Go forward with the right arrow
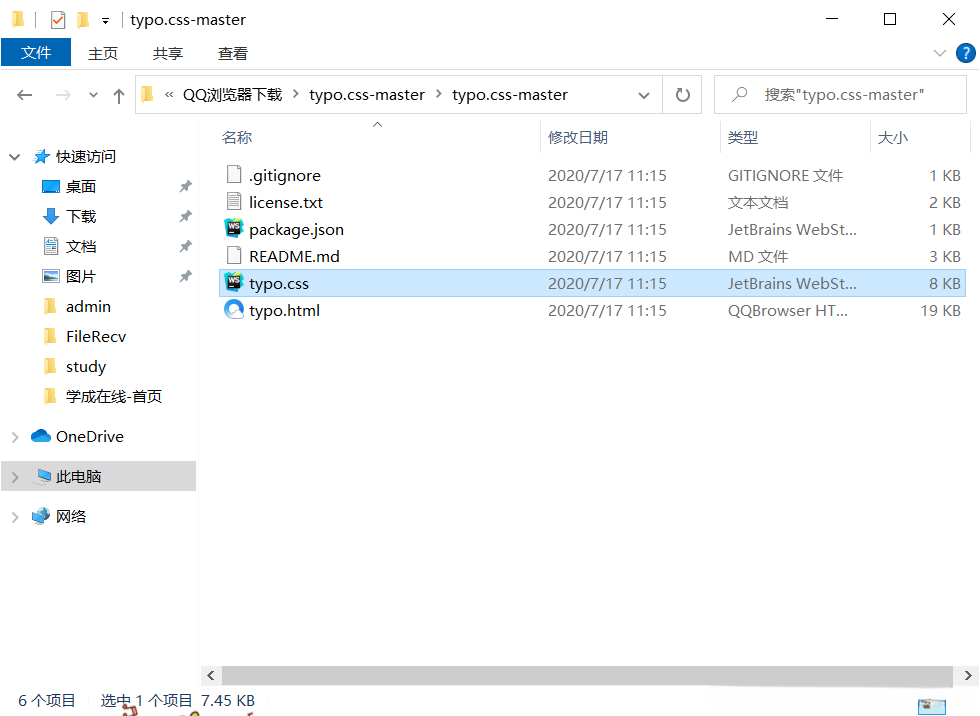The height and width of the screenshot is (716, 980). click(63, 95)
